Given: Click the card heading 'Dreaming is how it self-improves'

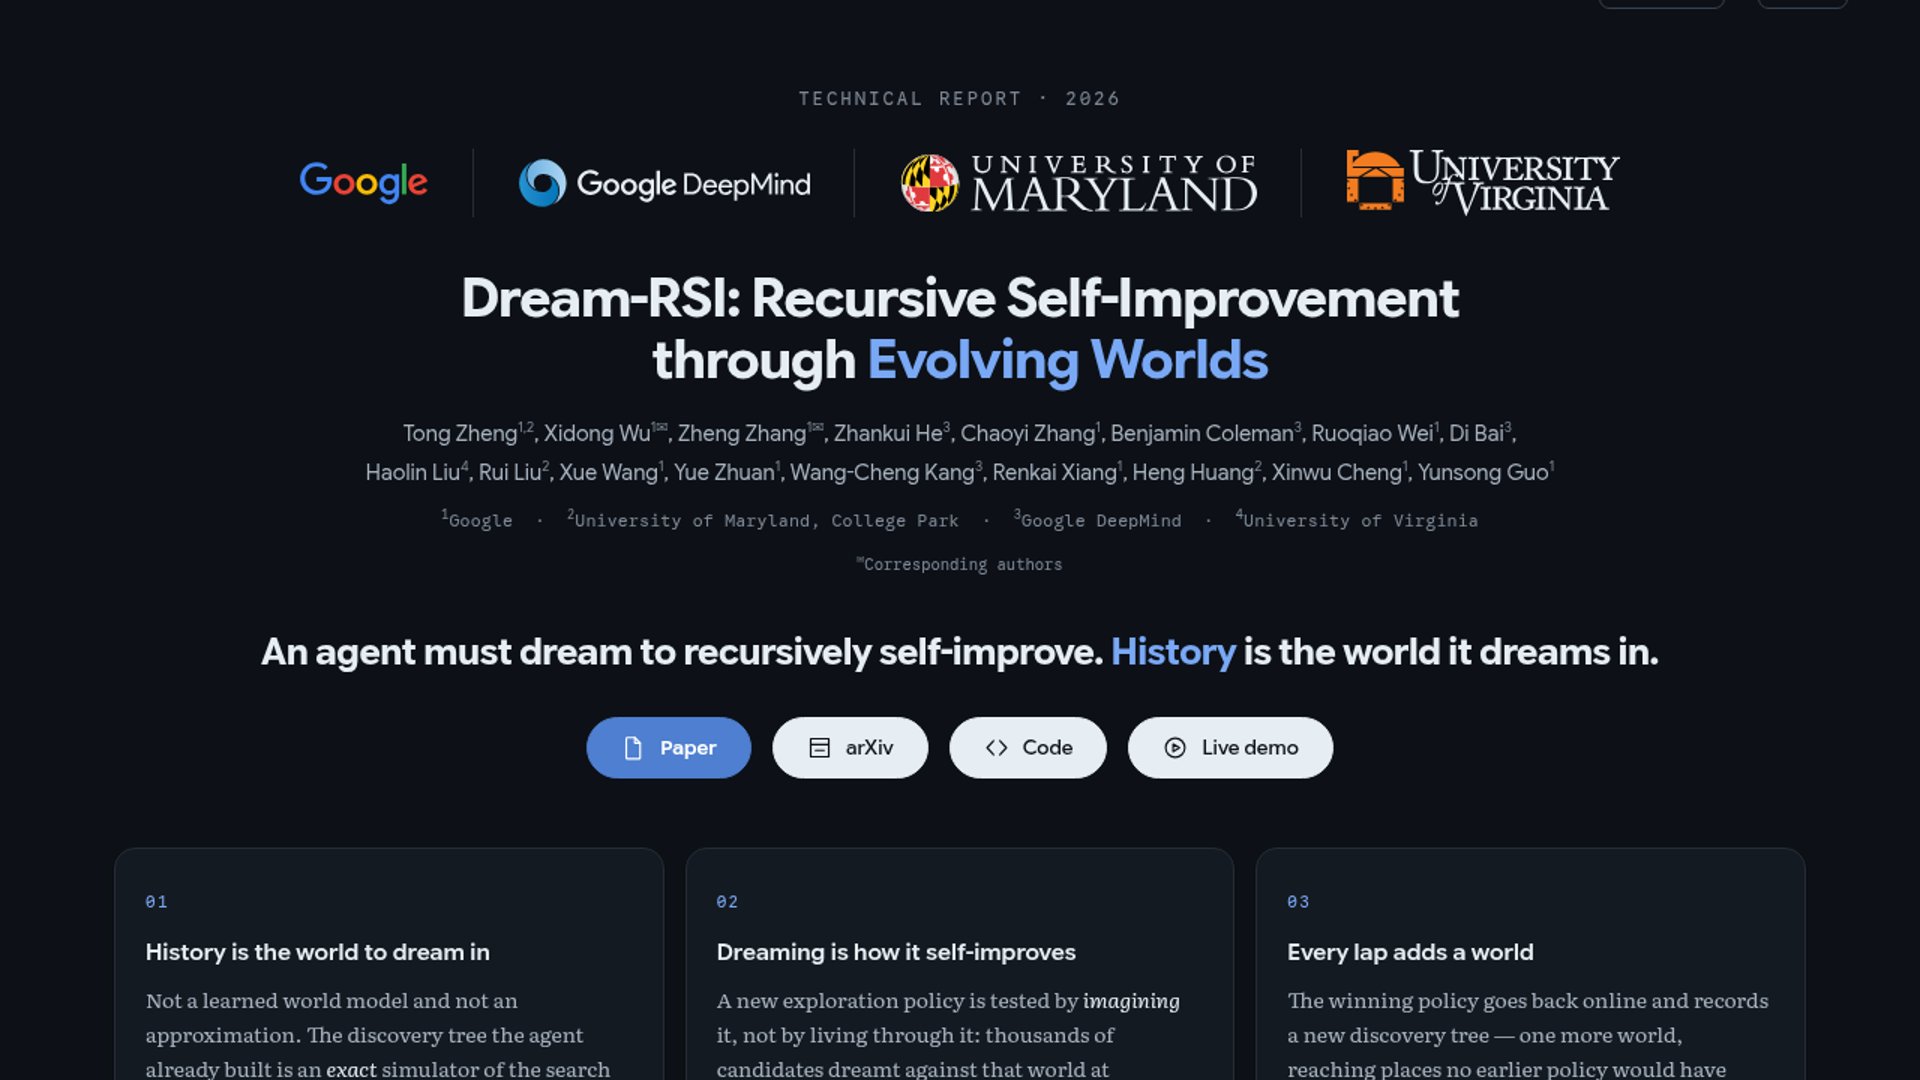Looking at the screenshot, I should click(896, 952).
